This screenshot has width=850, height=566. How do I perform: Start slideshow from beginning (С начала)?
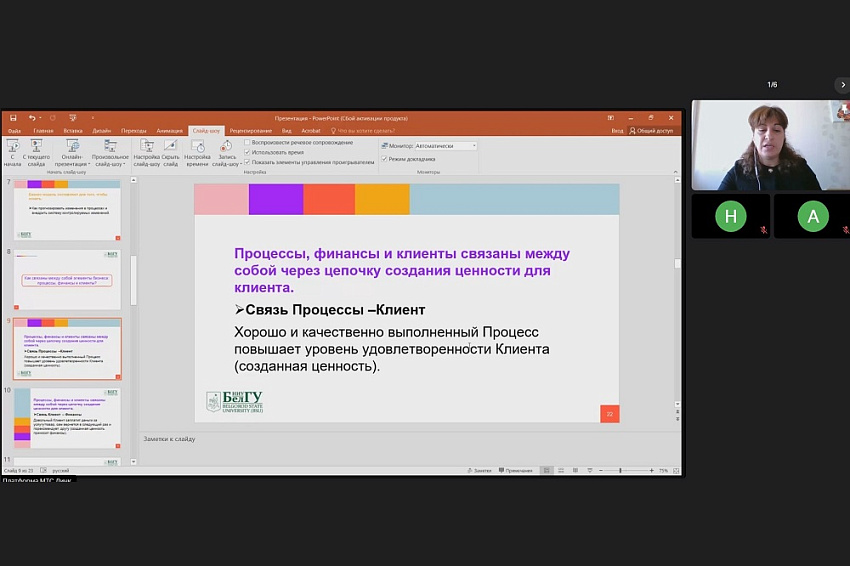pos(13,149)
